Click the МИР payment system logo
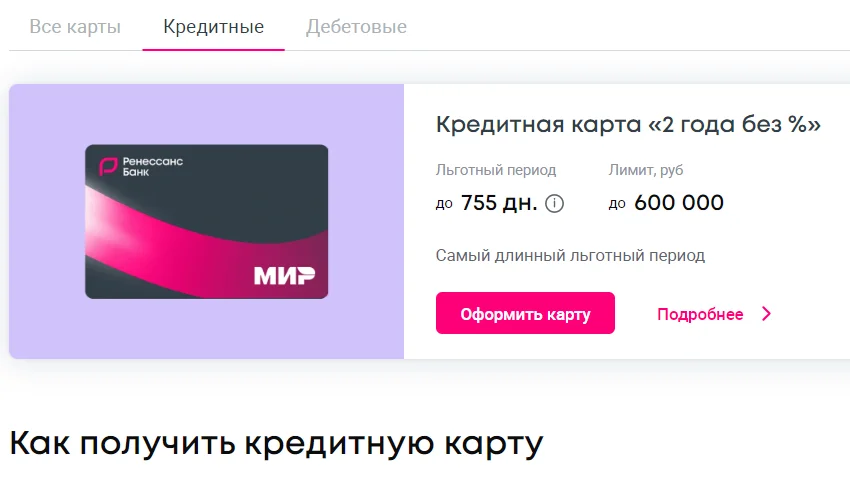The height and width of the screenshot is (483, 850). 284,275
